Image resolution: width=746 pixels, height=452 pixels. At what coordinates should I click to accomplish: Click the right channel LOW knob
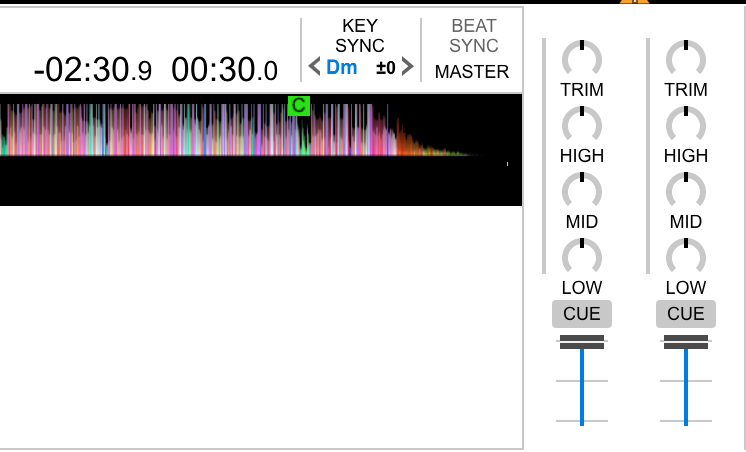pos(685,257)
